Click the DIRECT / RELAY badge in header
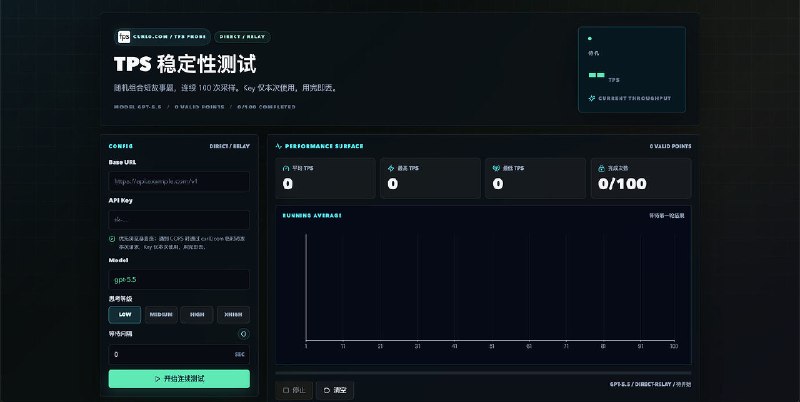This screenshot has height=402, width=800. [x=242, y=37]
